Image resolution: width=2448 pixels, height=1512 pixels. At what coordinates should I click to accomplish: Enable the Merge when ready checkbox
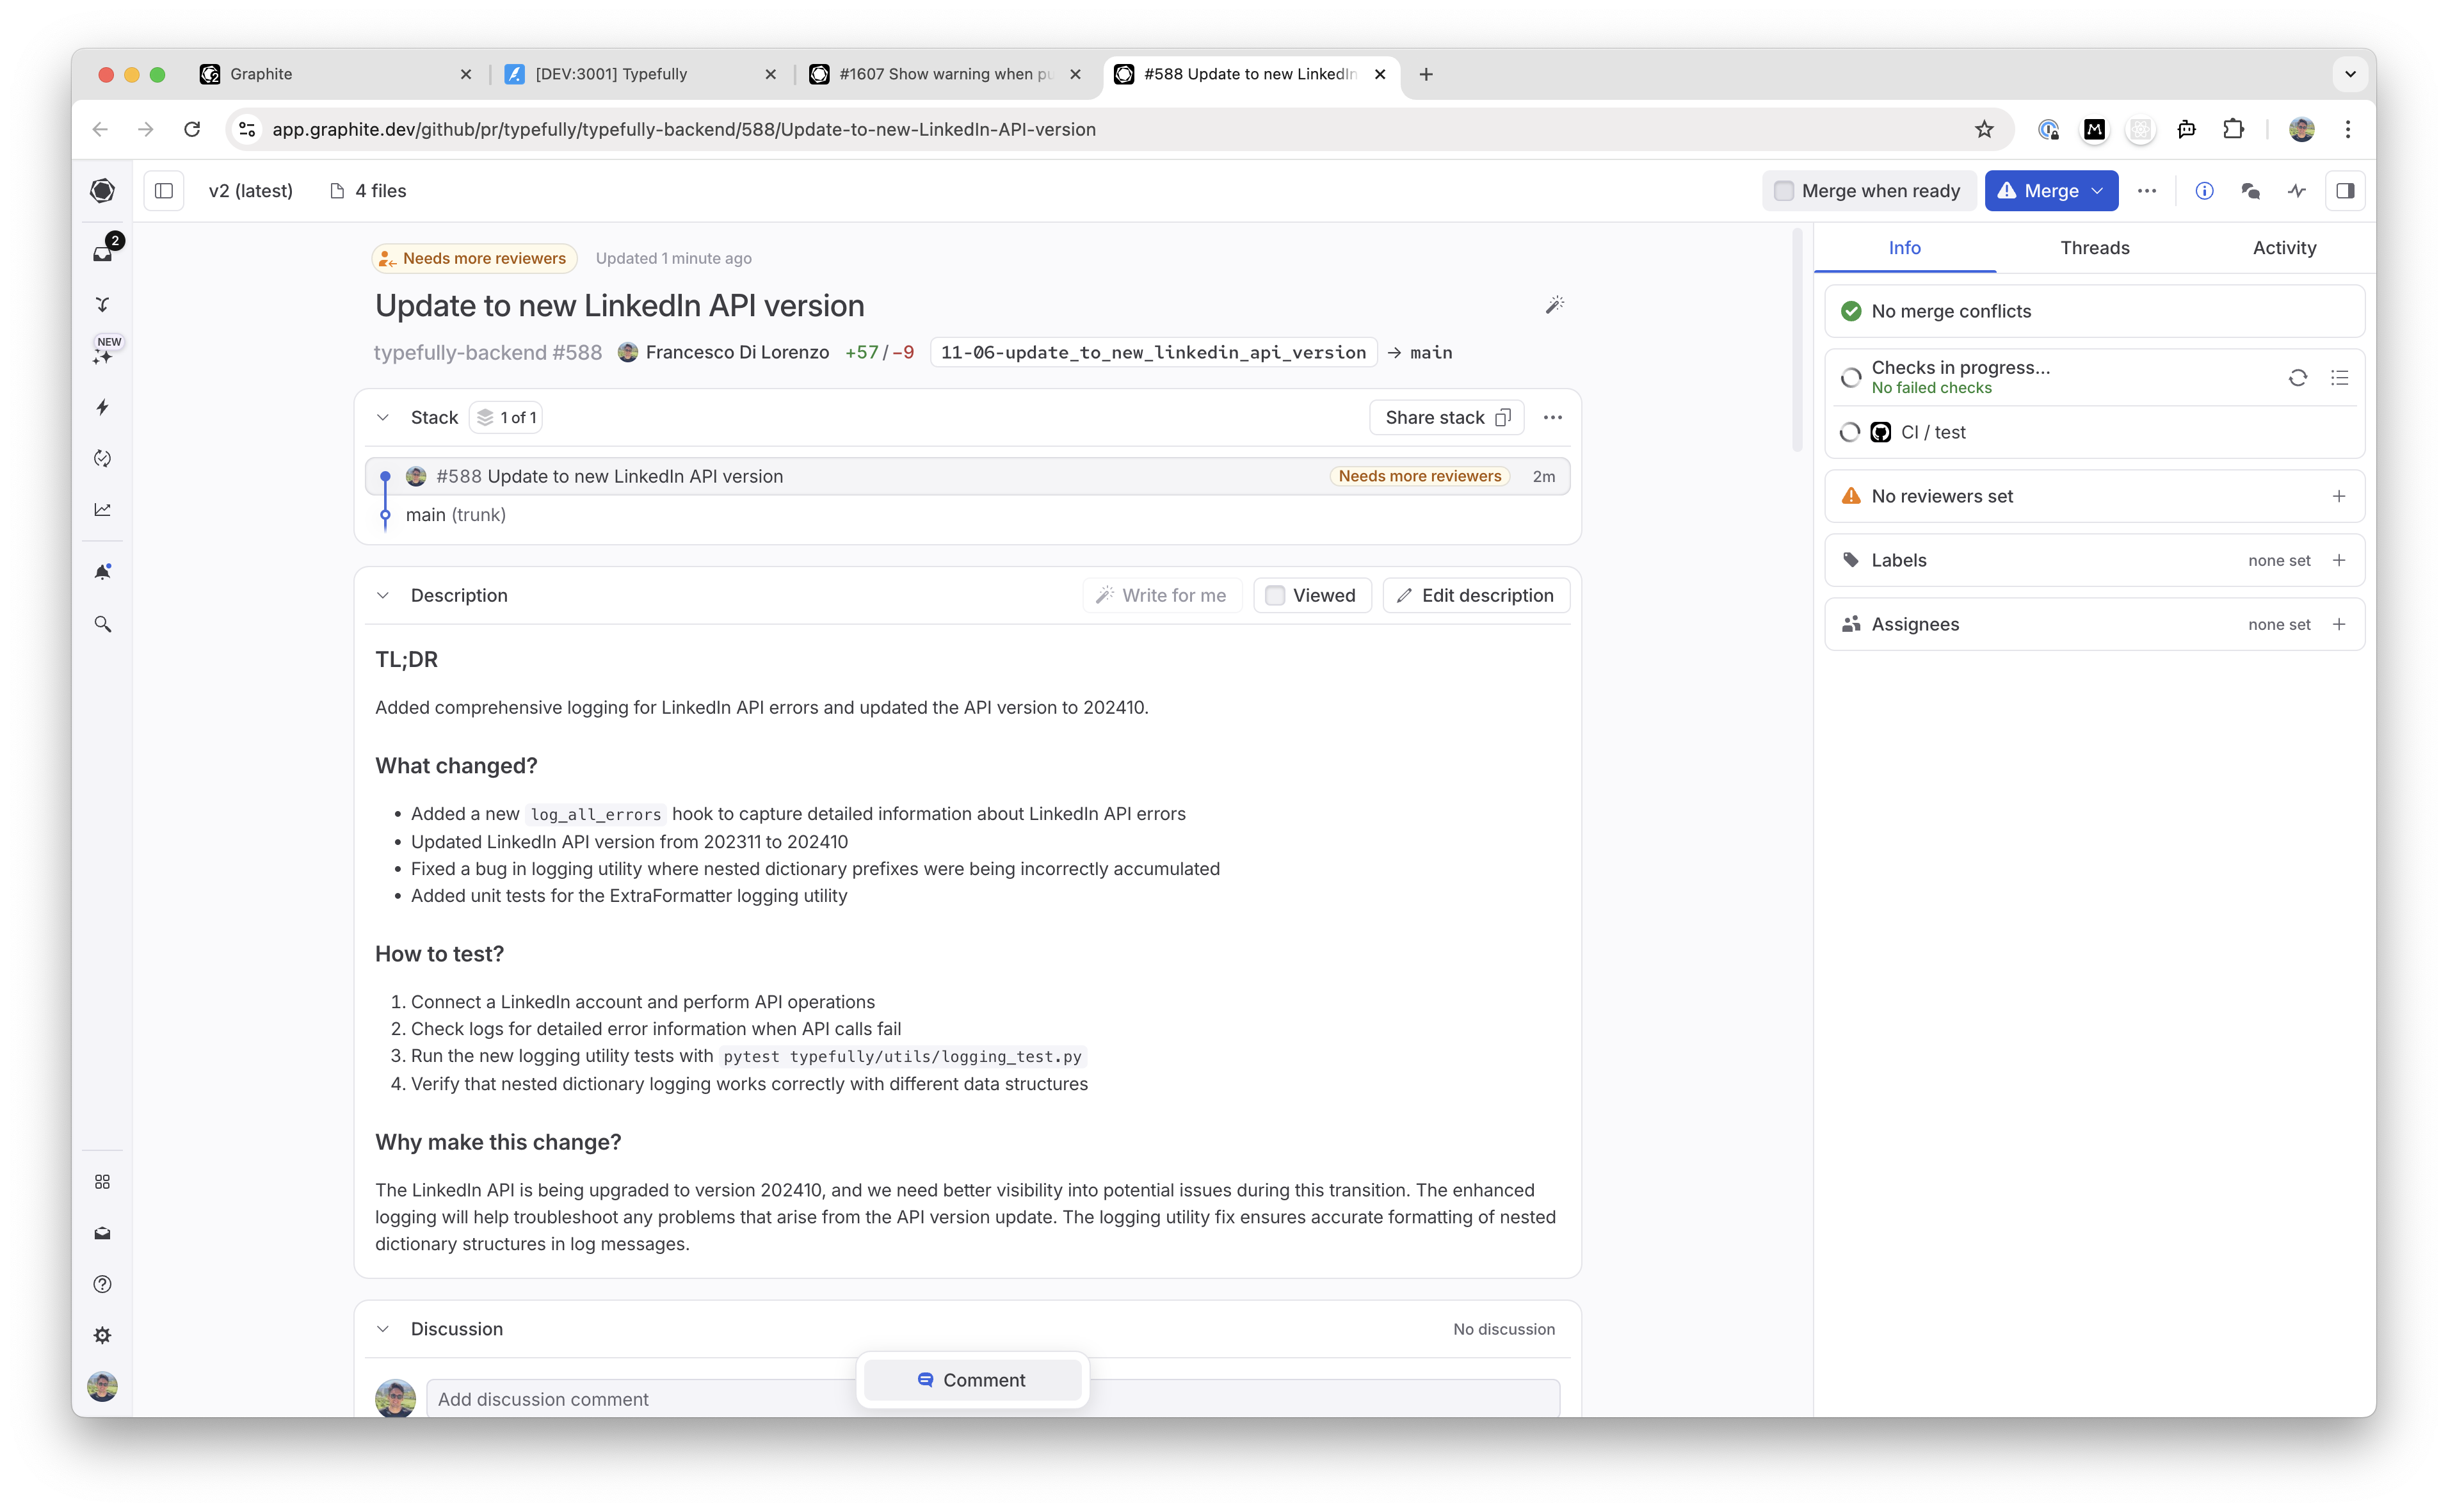[x=1783, y=191]
